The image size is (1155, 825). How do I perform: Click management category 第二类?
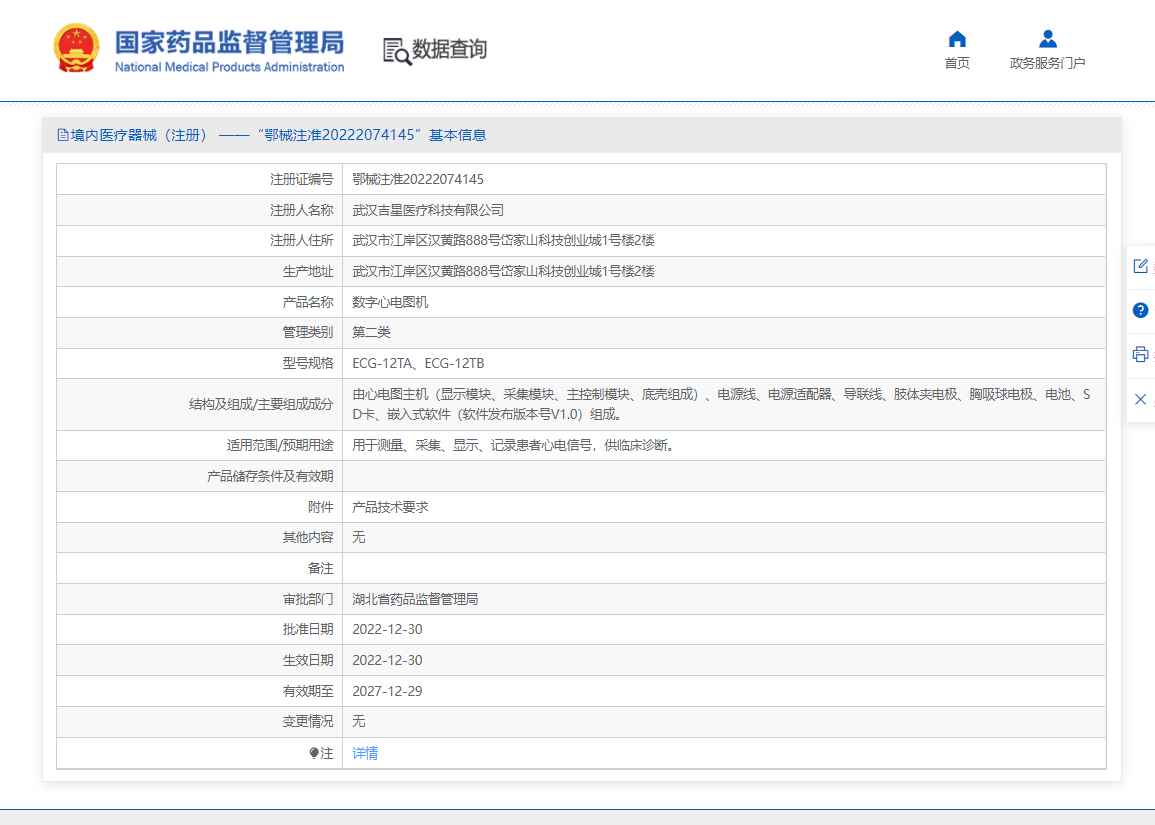pyautogui.click(x=371, y=332)
